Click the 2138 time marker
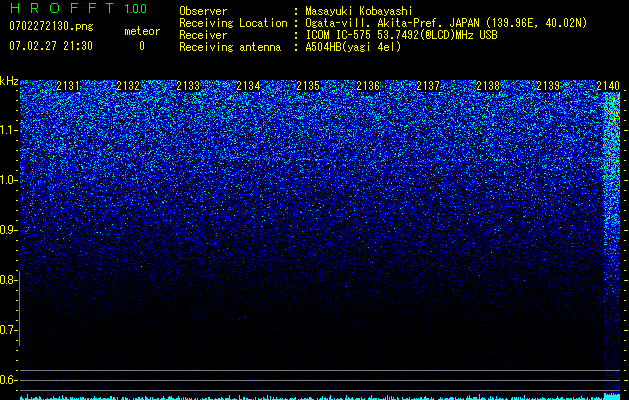 pos(488,86)
